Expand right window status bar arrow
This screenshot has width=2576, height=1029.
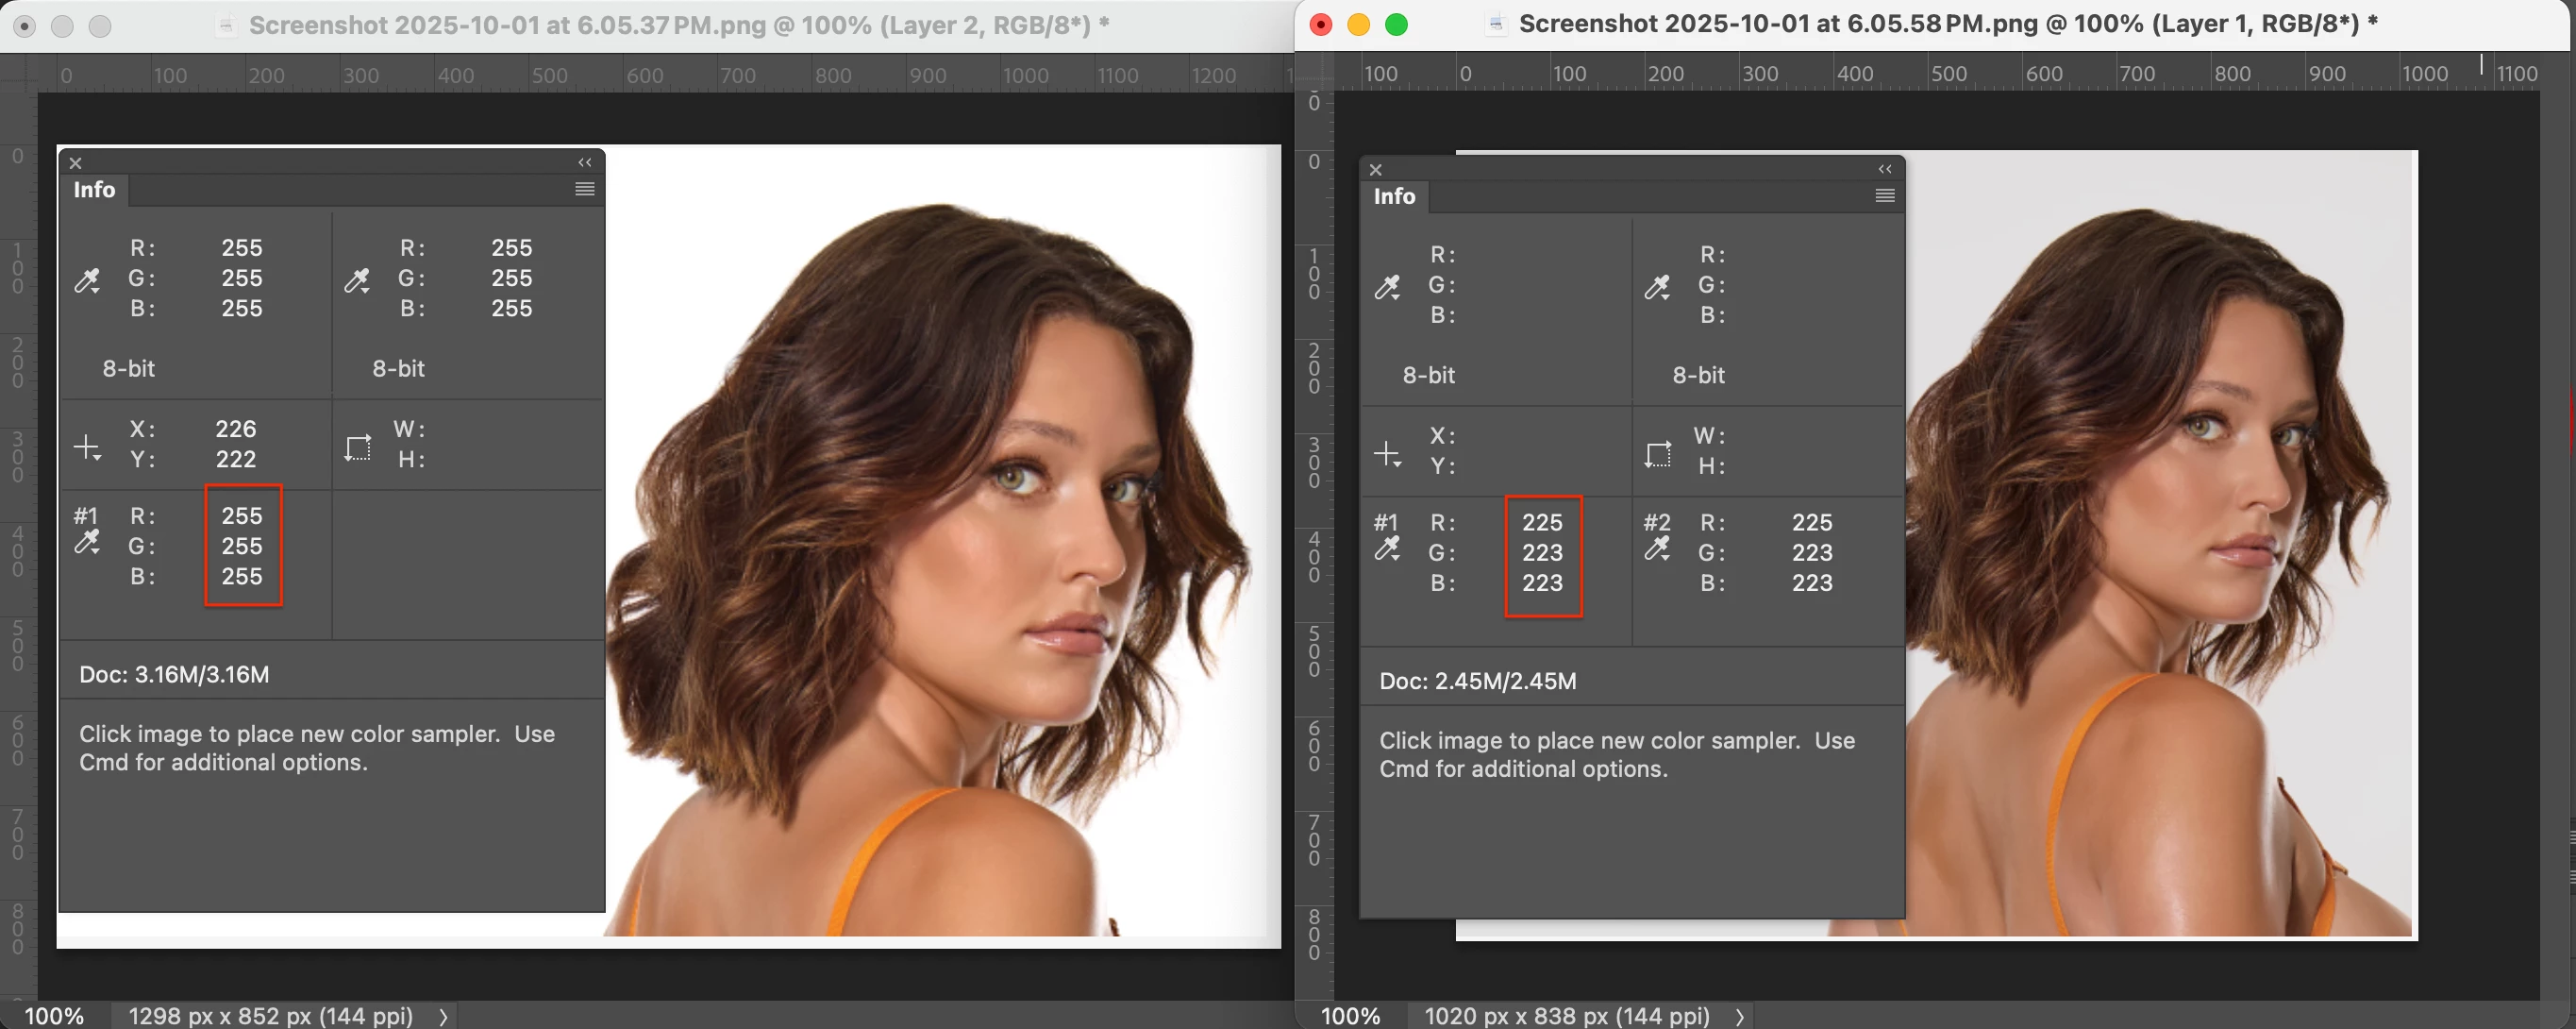(1741, 1017)
